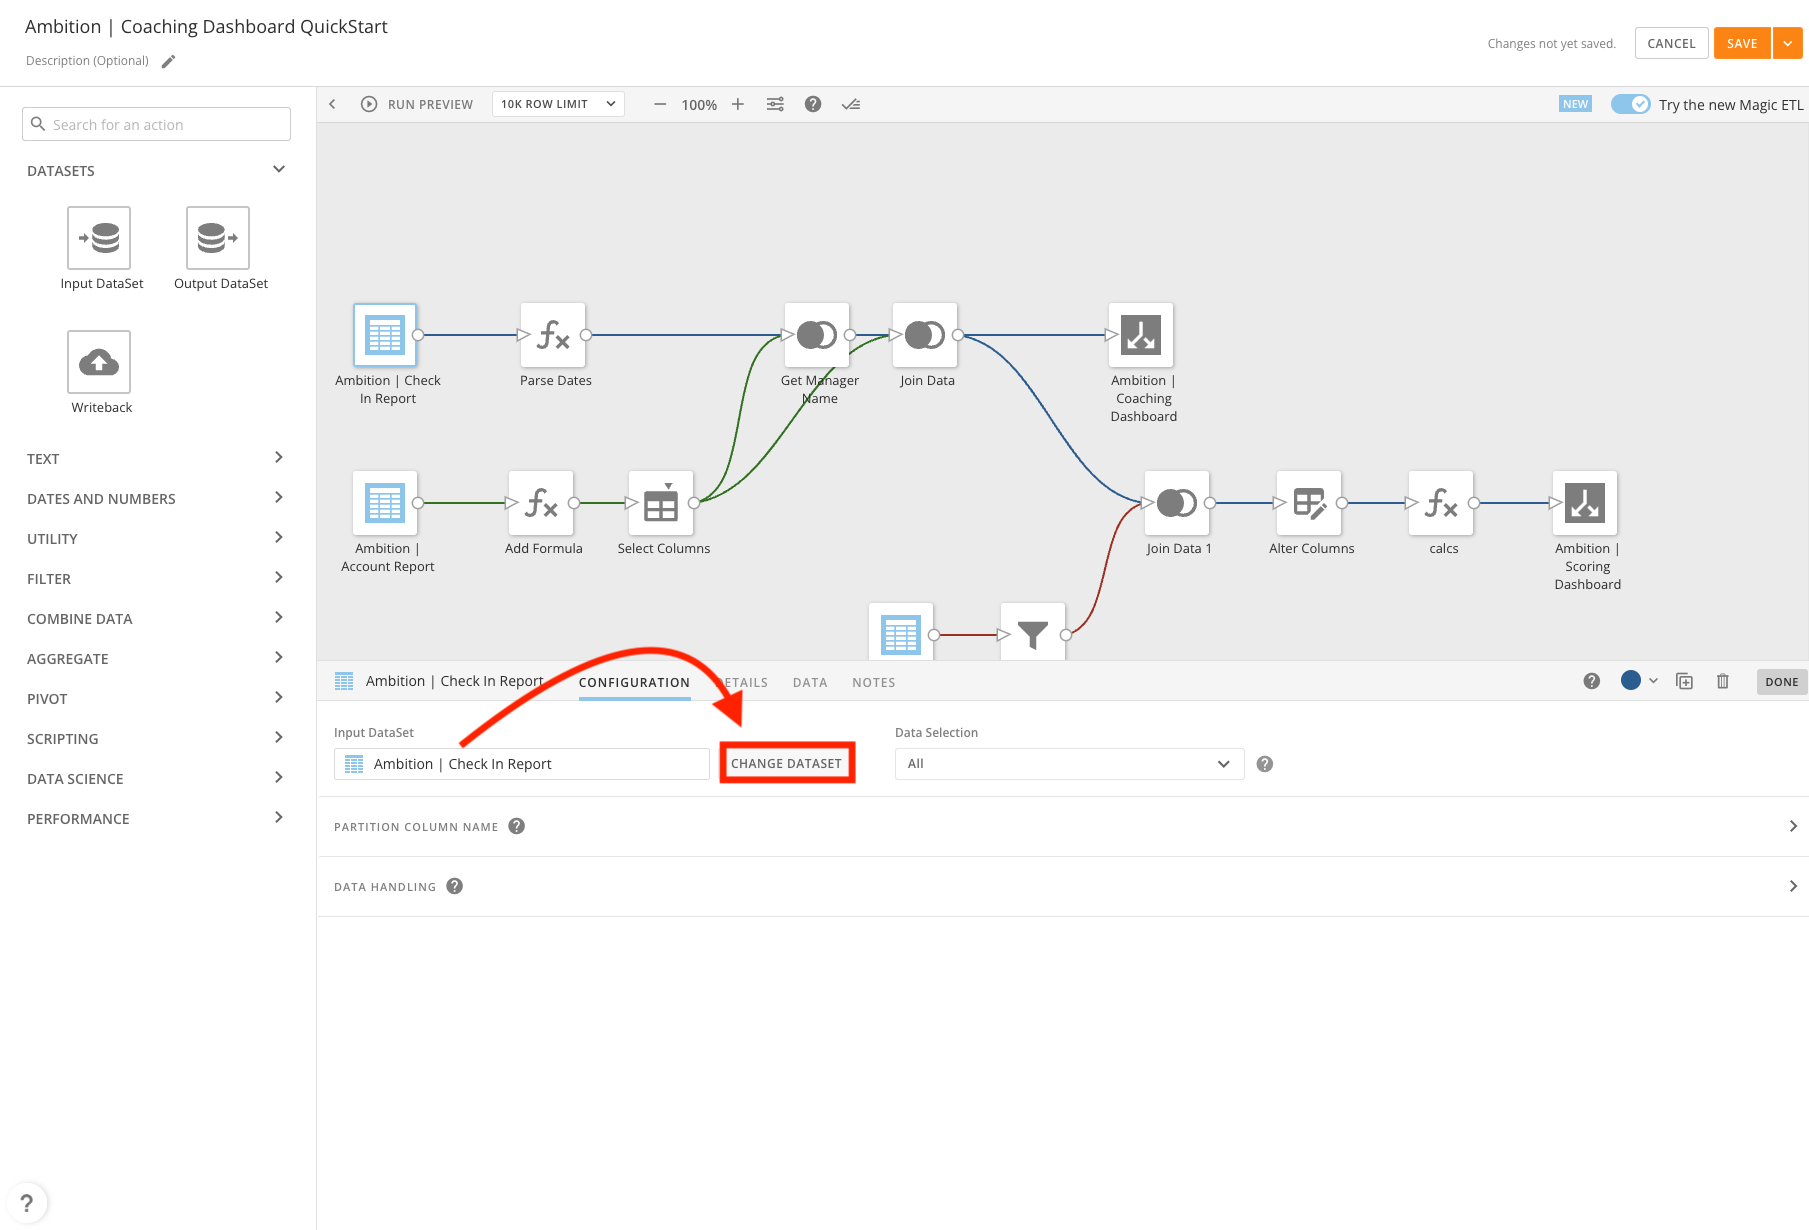1809x1230 pixels.
Task: Open configuration panel help icon
Action: [x=1592, y=681]
